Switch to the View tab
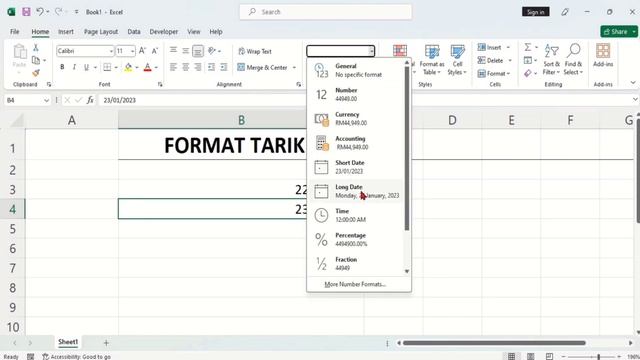640x360 pixels. (194, 31)
